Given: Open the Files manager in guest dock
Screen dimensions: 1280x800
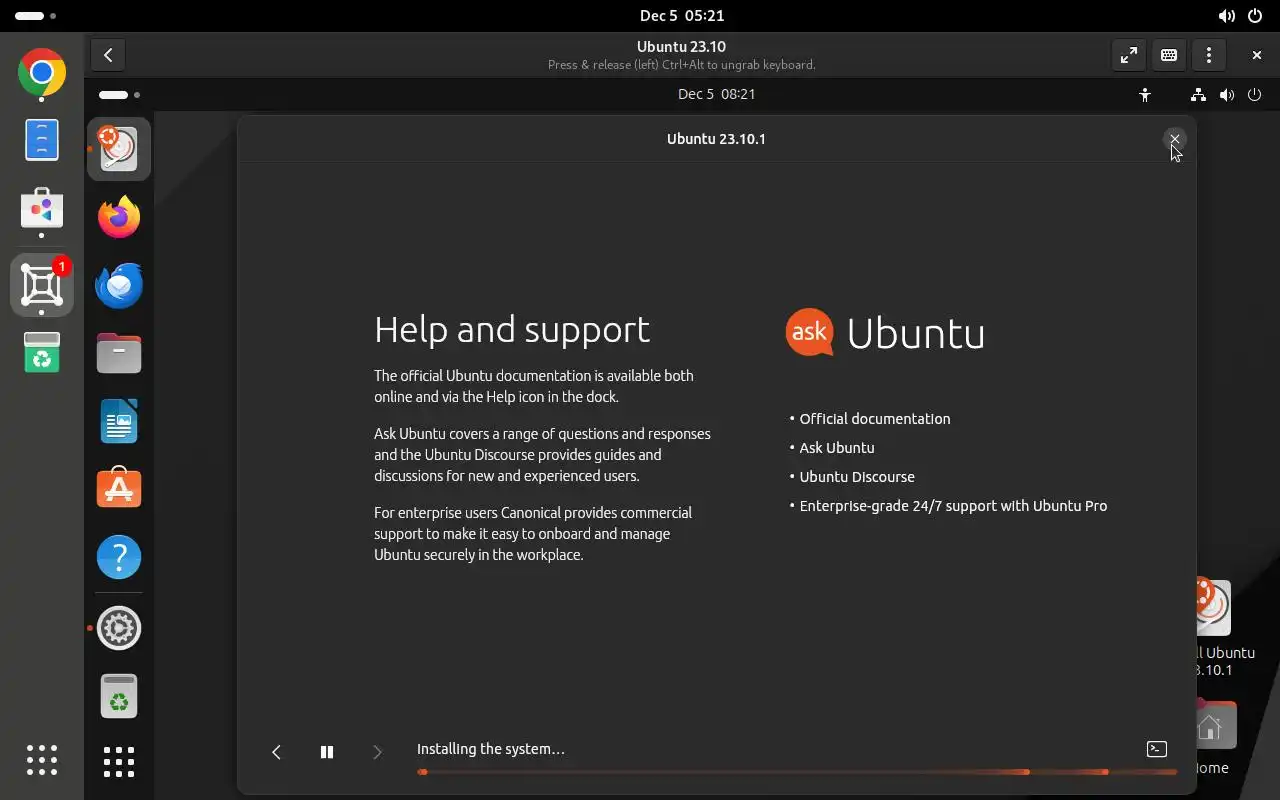Looking at the screenshot, I should tap(119, 353).
